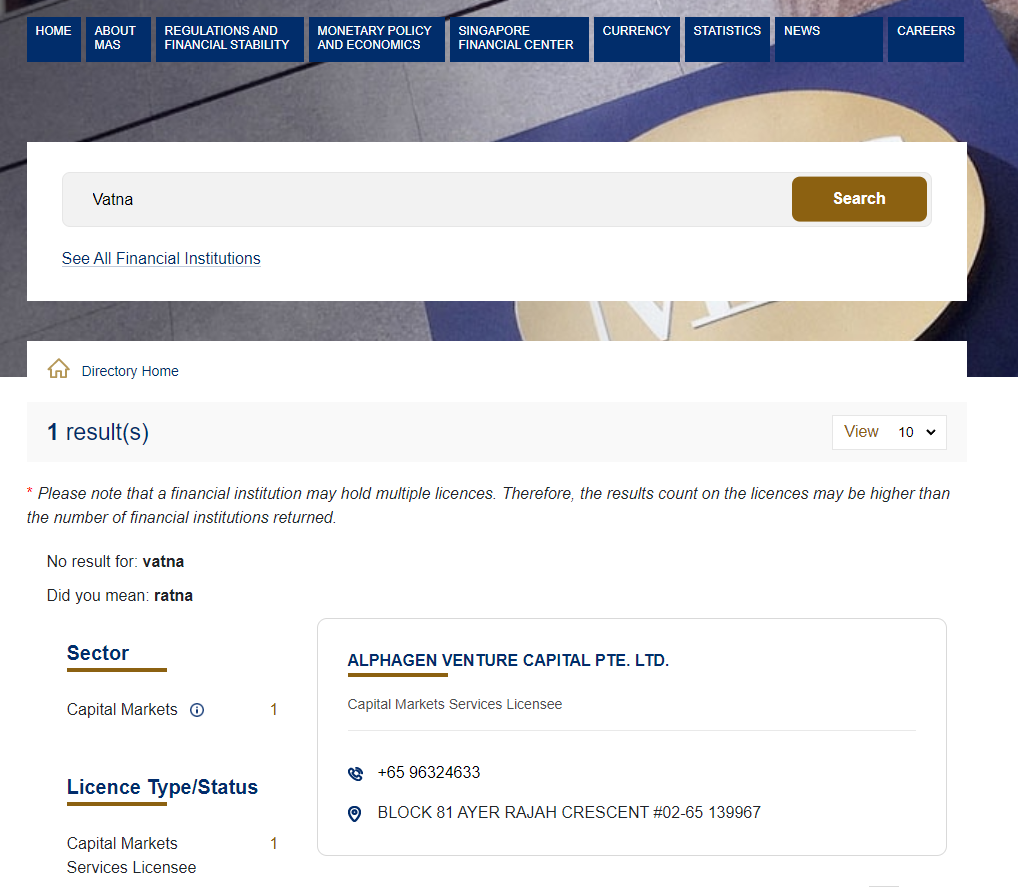
Task: Go to Singapore Financial Center menu
Action: (516, 39)
